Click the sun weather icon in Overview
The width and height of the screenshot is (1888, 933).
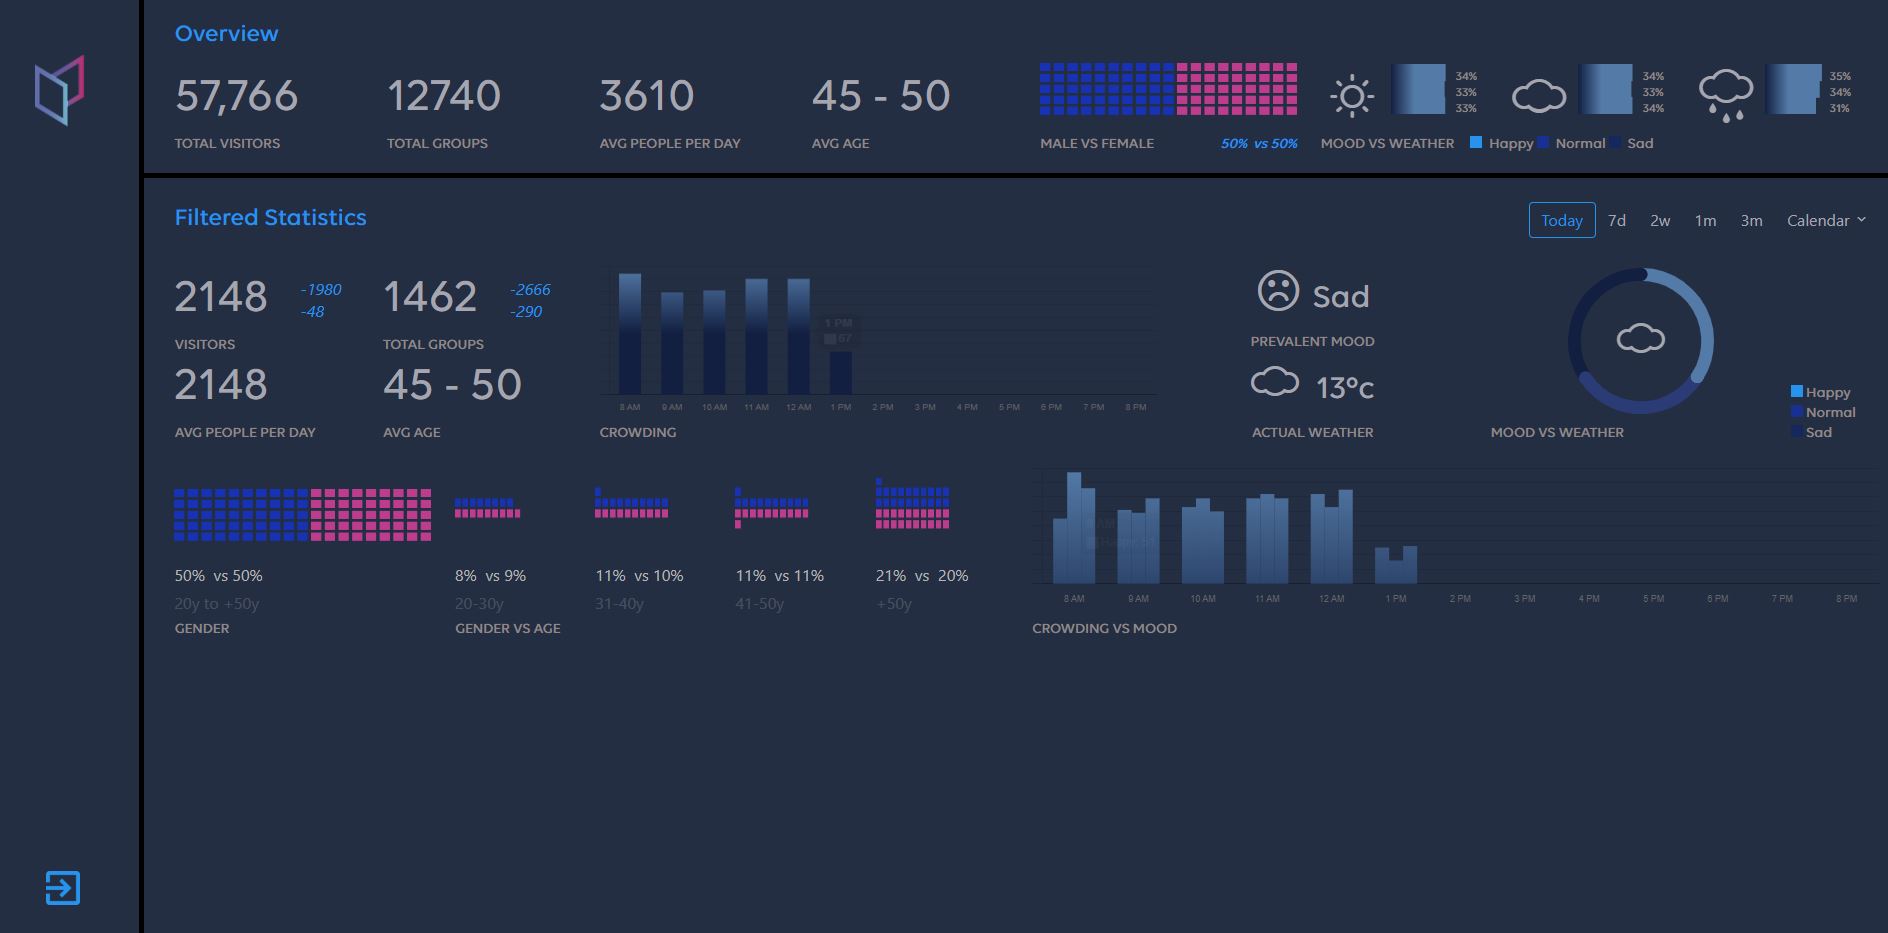(1352, 97)
